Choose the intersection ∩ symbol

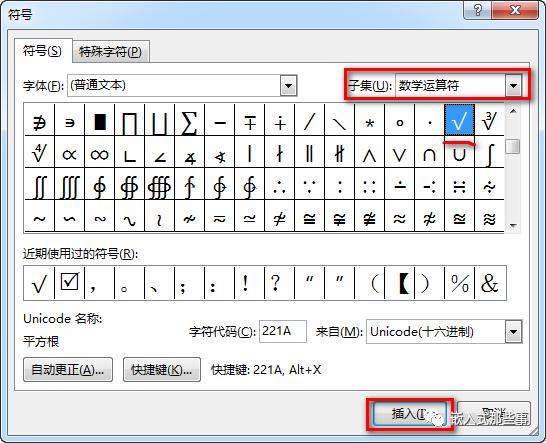coord(429,152)
